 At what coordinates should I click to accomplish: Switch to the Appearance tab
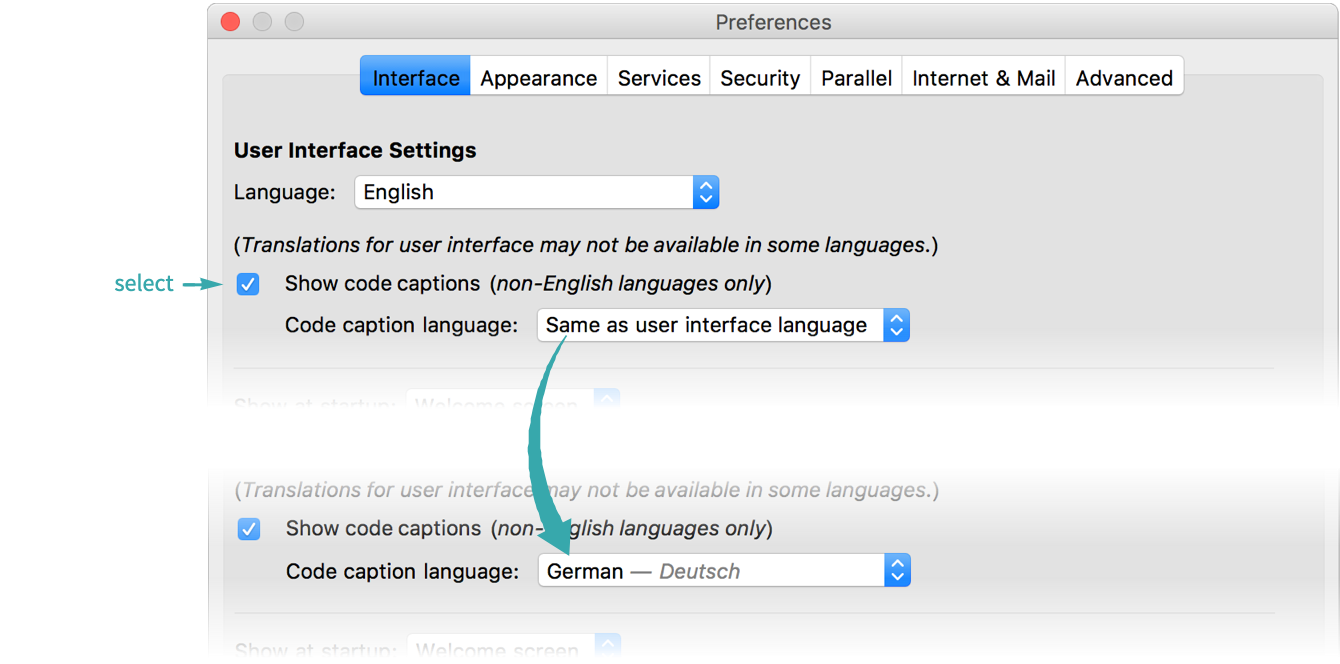tap(538, 78)
